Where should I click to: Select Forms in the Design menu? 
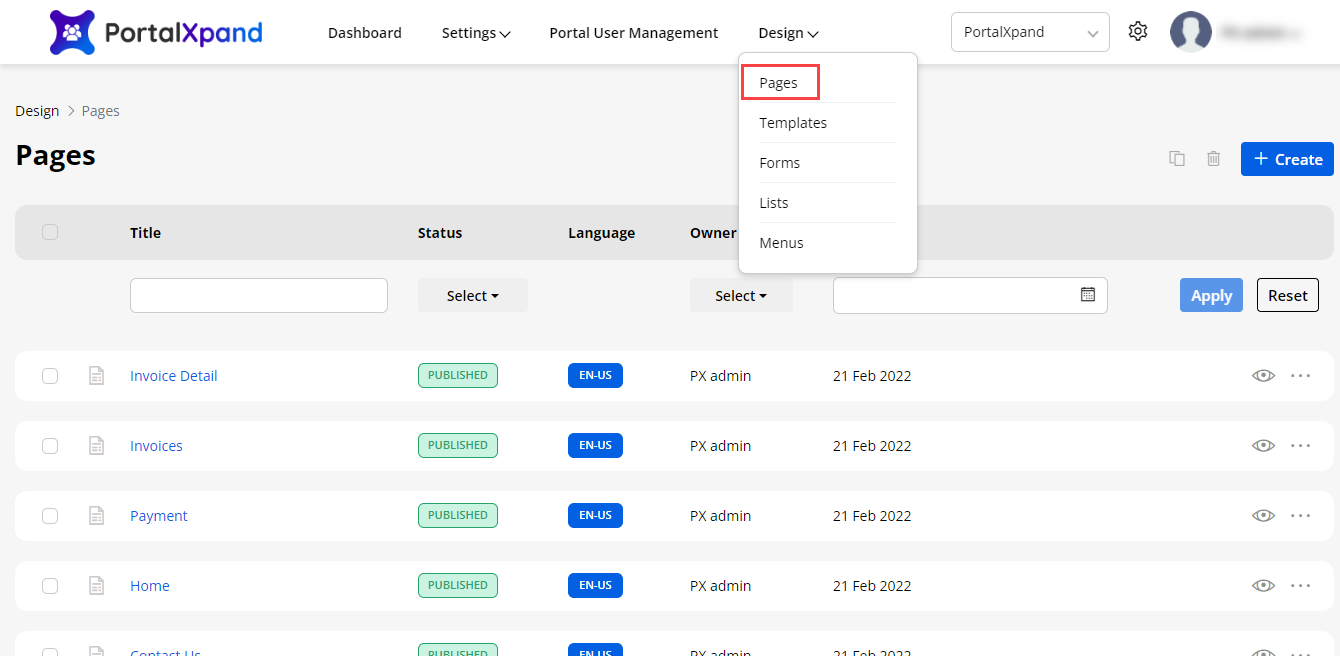779,163
